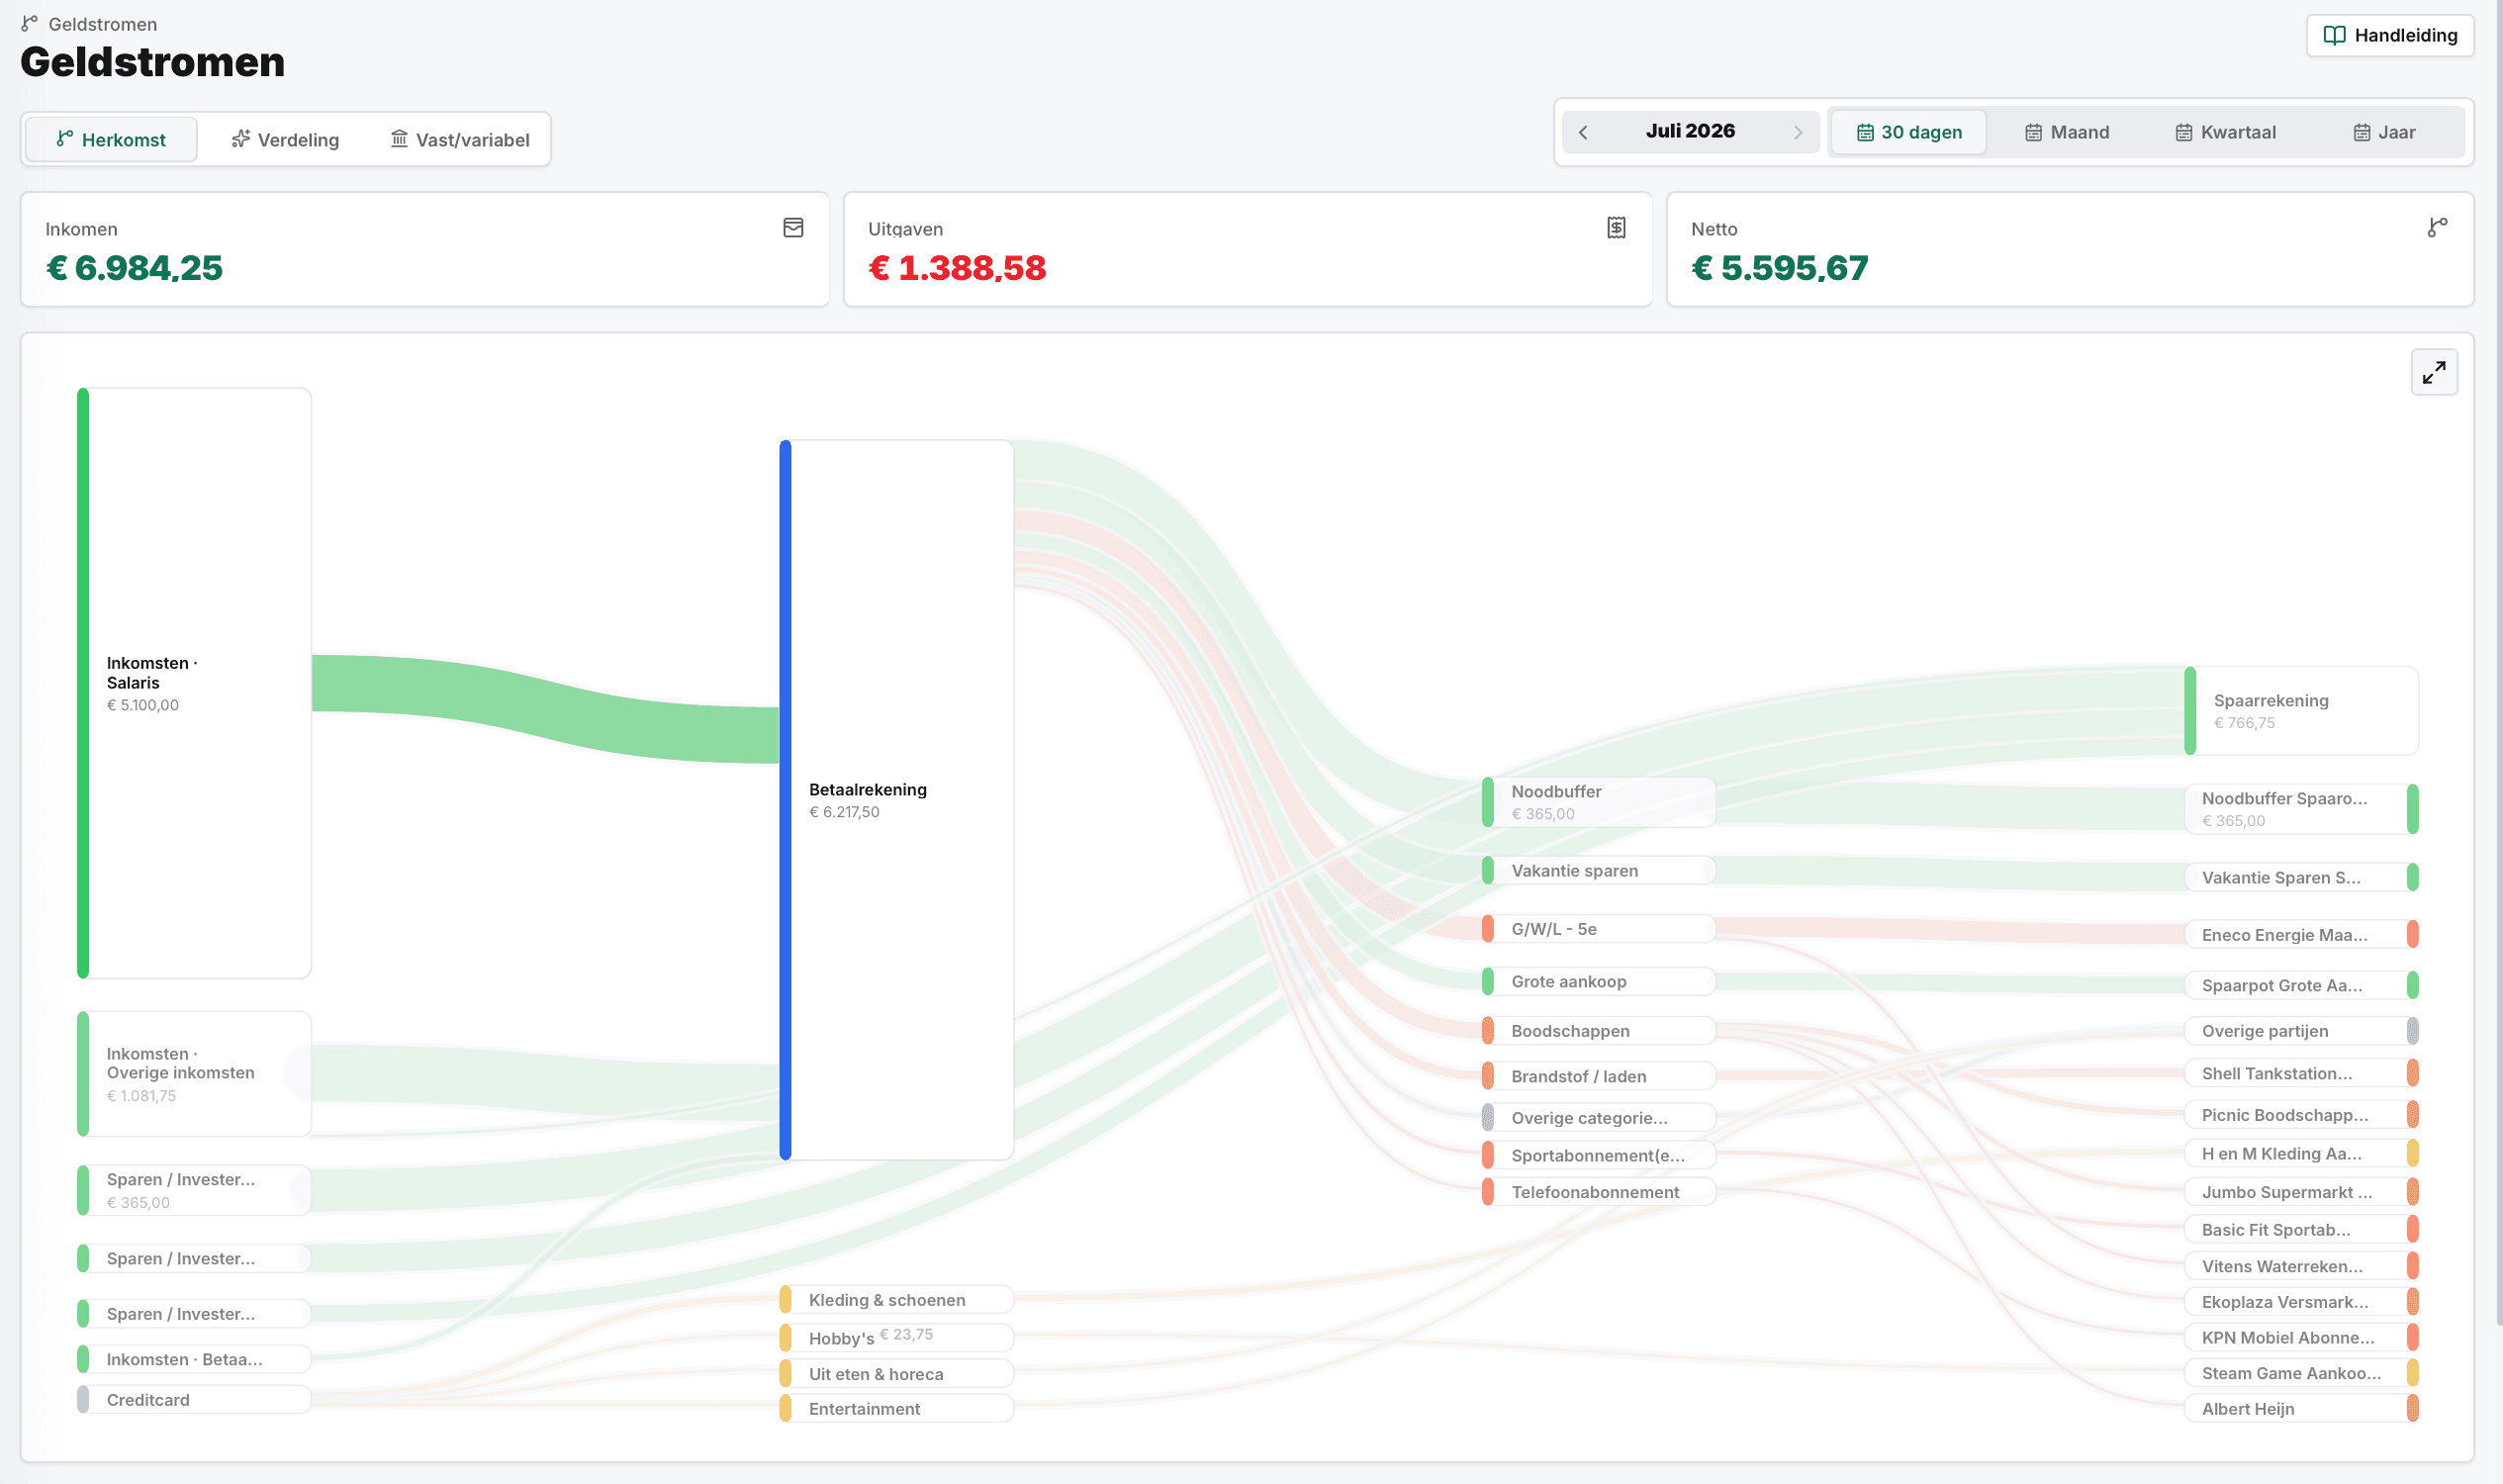Click the Uitgaven amount € 1.388,58

pyautogui.click(x=957, y=268)
